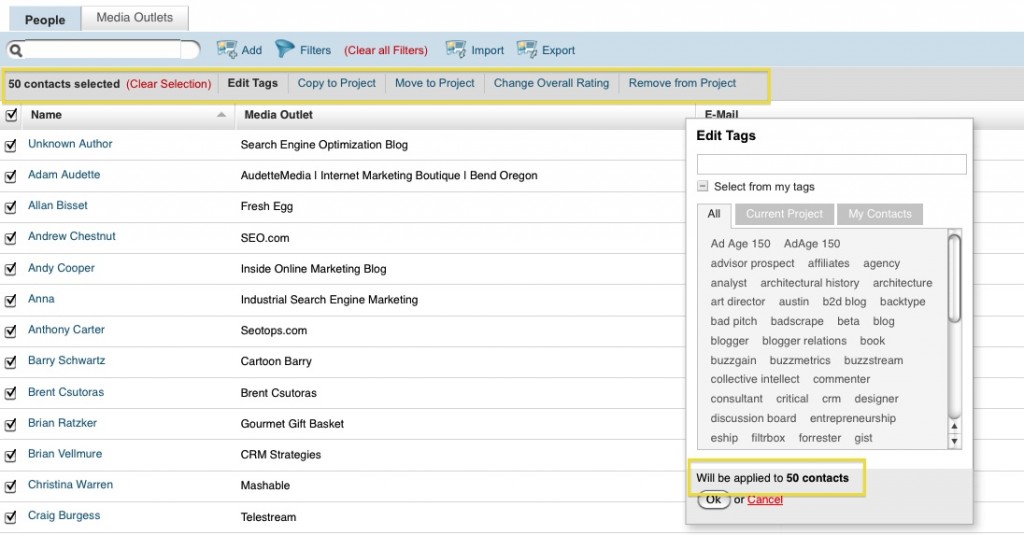Viewport: 1024px width, 535px height.
Task: Select the 'entrepreneurship' tag
Action: (853, 418)
